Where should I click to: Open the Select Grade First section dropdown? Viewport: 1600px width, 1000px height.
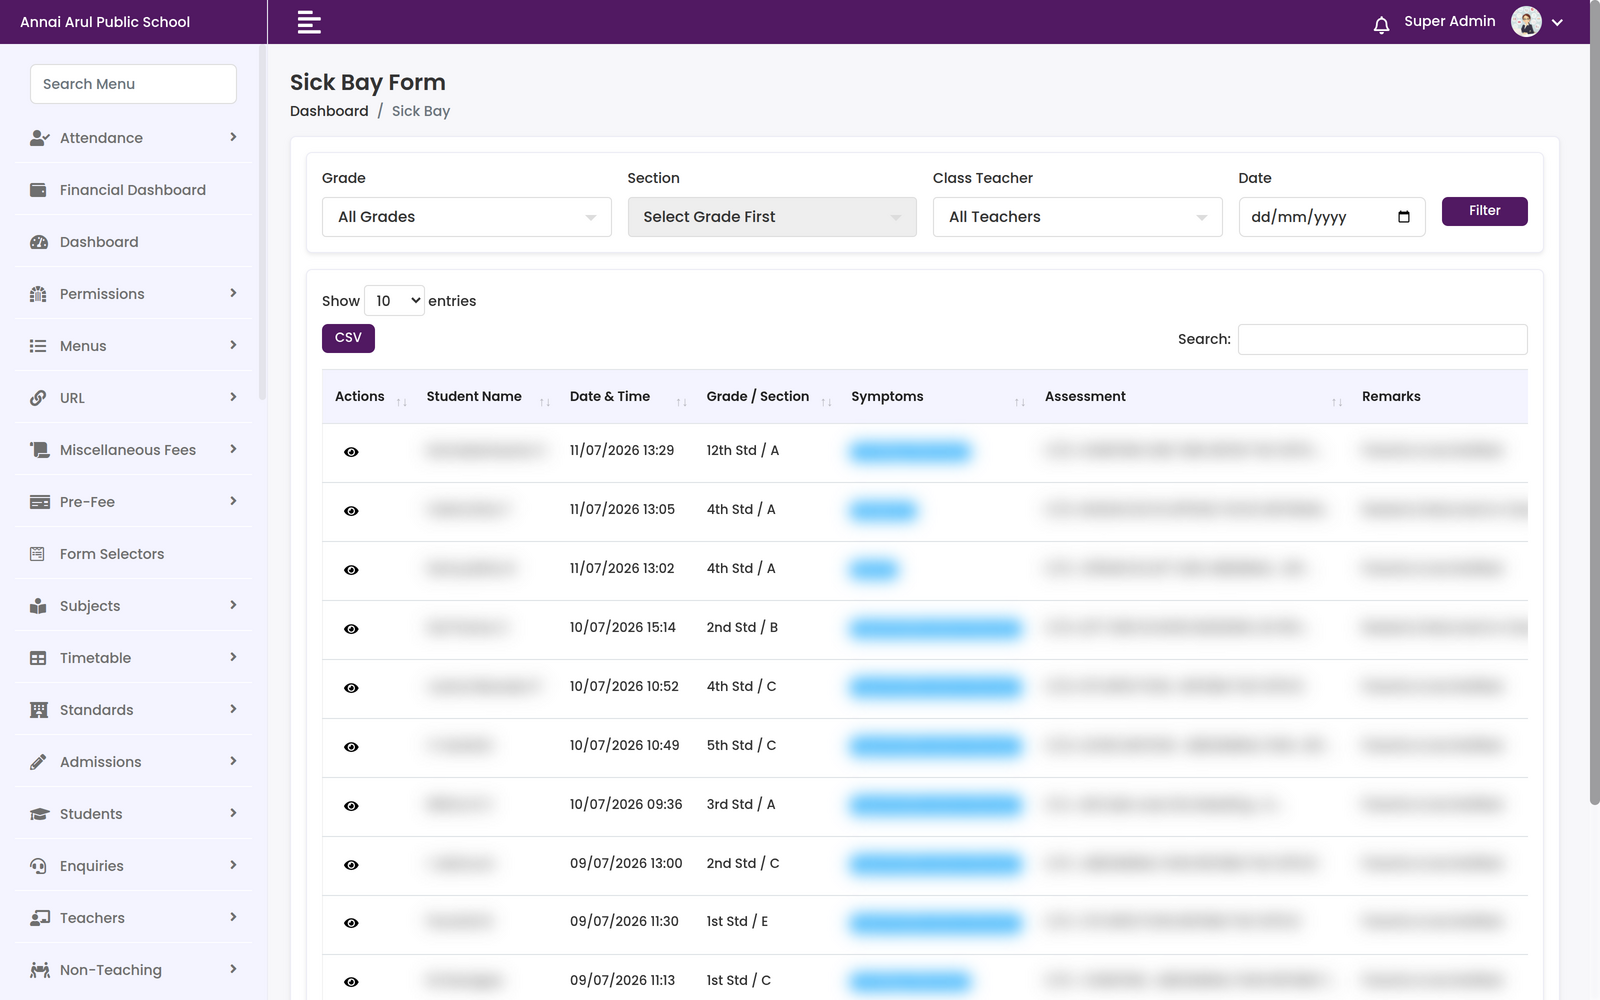pyautogui.click(x=772, y=217)
